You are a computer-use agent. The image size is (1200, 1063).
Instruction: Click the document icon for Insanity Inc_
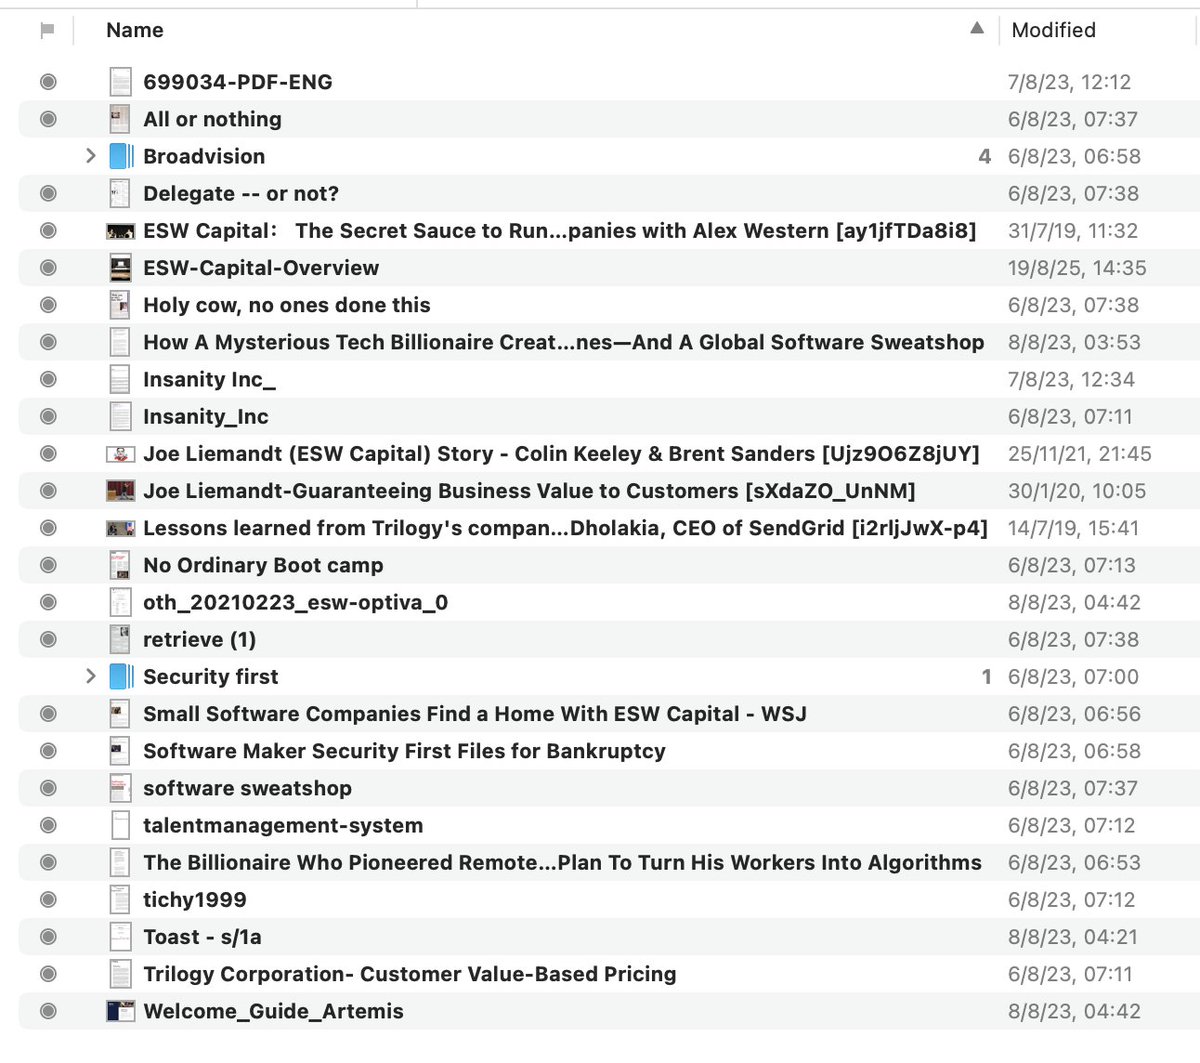[120, 379]
